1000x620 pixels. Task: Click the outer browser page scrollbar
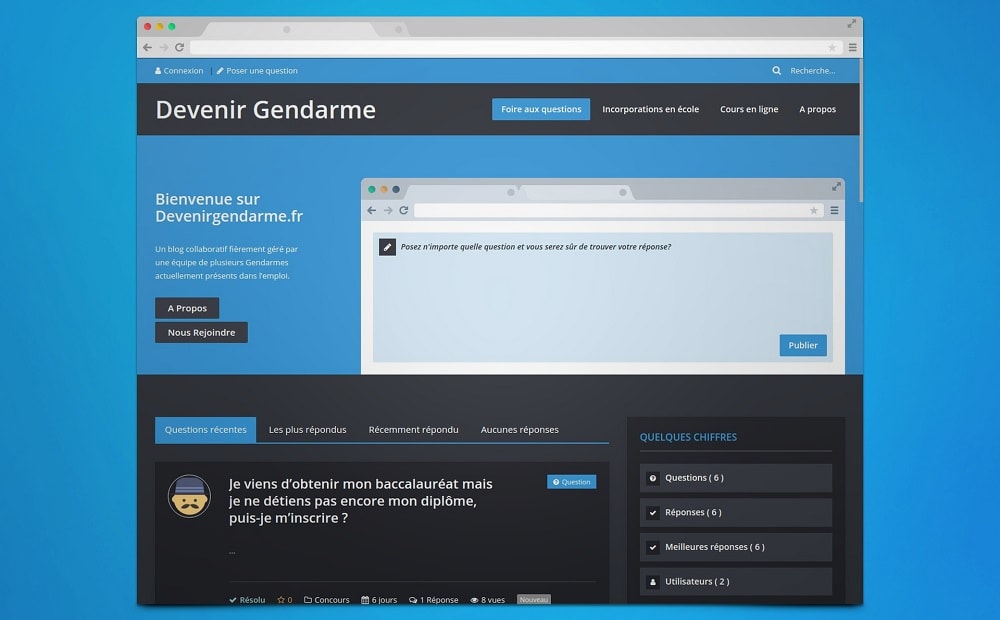point(861,131)
